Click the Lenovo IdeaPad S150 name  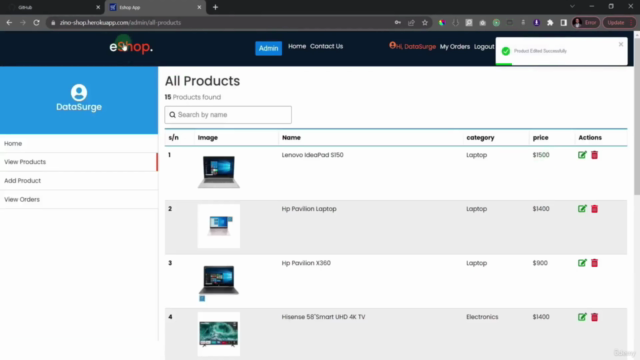[313, 155]
